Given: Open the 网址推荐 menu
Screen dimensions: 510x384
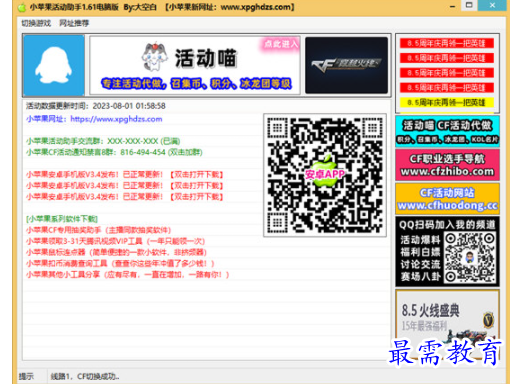Looking at the screenshot, I should (x=74, y=23).
